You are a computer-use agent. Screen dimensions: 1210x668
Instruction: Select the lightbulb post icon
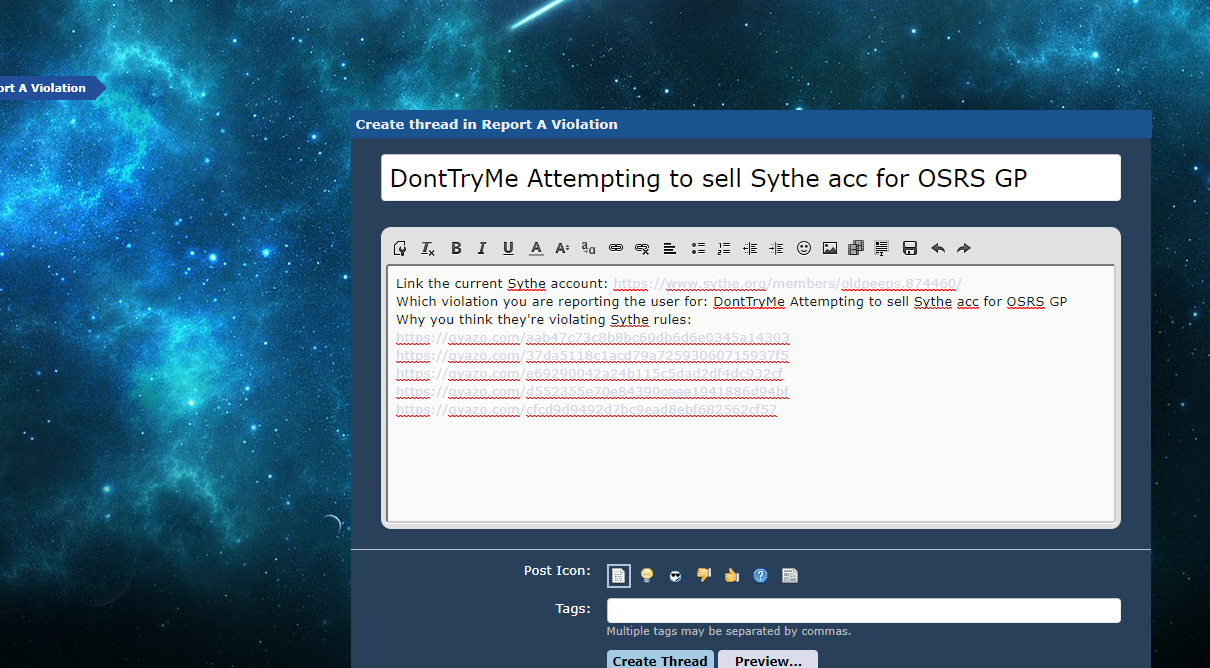[647, 575]
